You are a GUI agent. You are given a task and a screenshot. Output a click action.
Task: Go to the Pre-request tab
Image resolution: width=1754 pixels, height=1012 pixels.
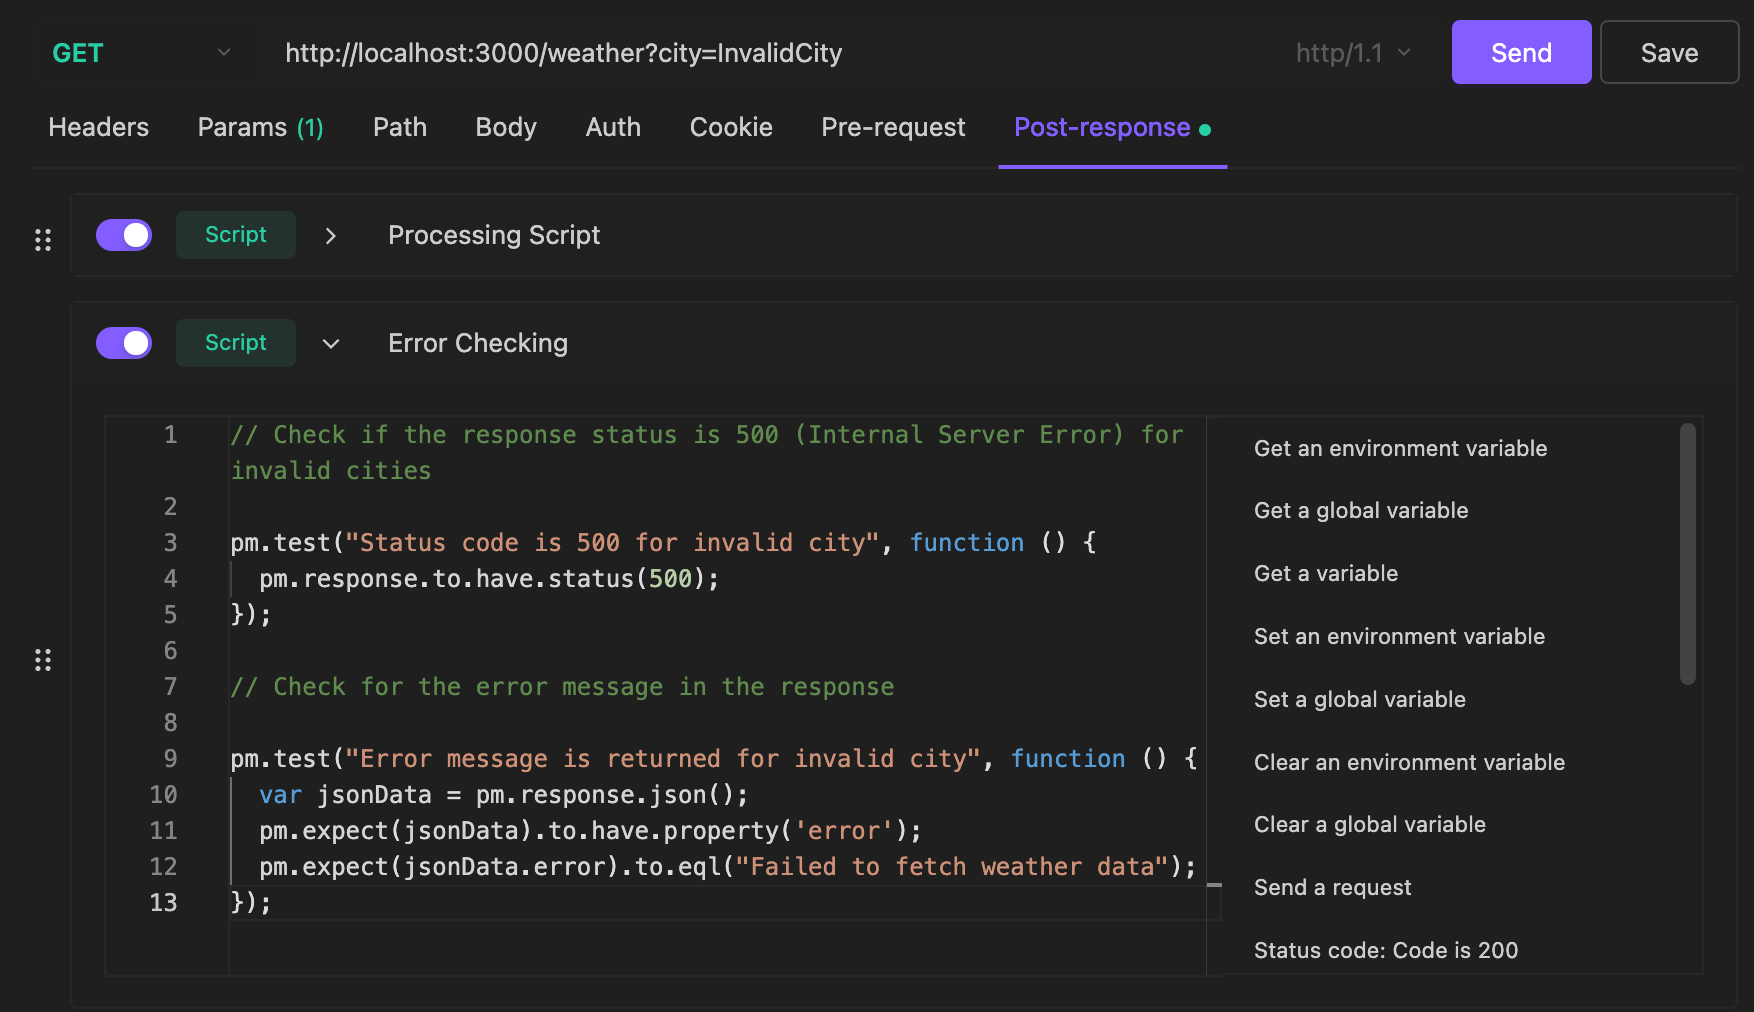893,127
